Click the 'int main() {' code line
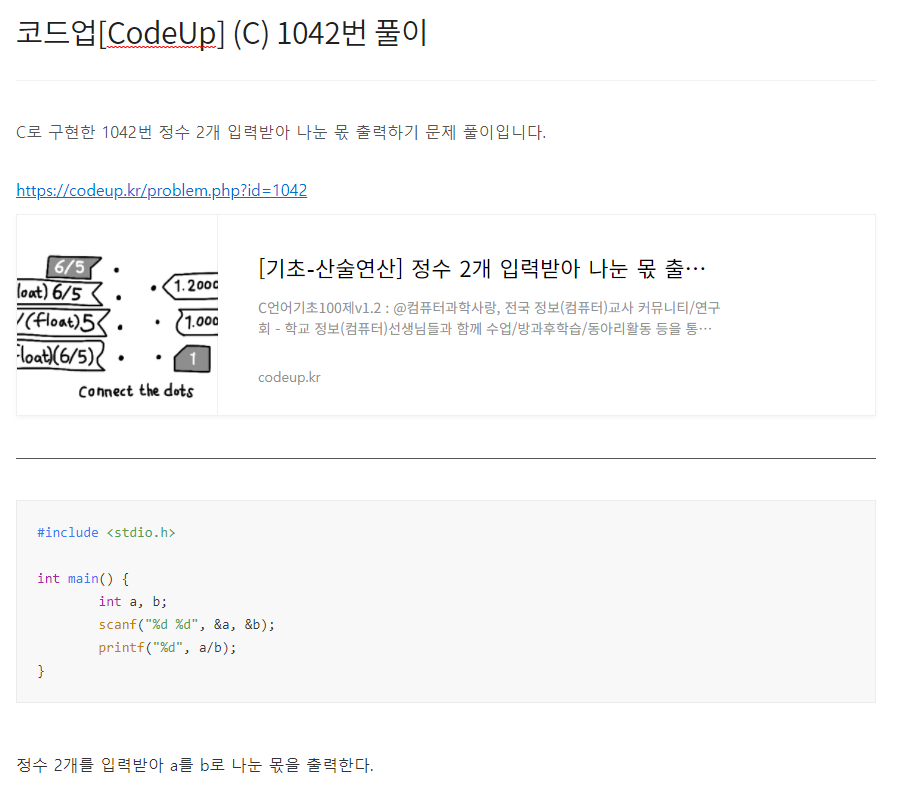 [x=83, y=579]
